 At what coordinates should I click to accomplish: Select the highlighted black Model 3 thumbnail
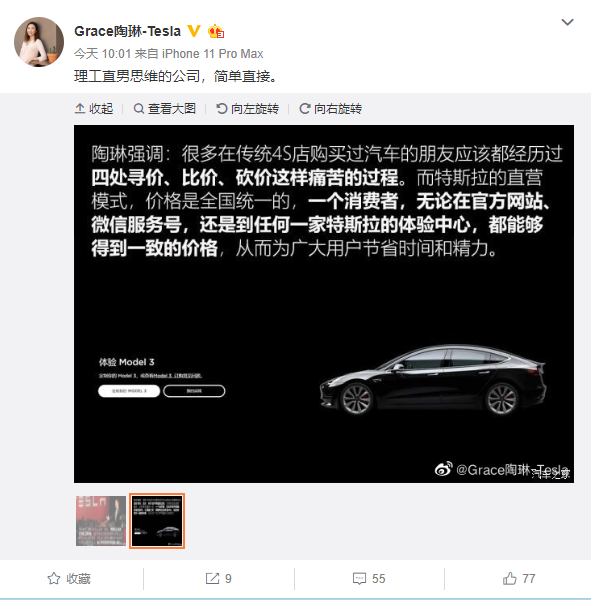coord(157,521)
